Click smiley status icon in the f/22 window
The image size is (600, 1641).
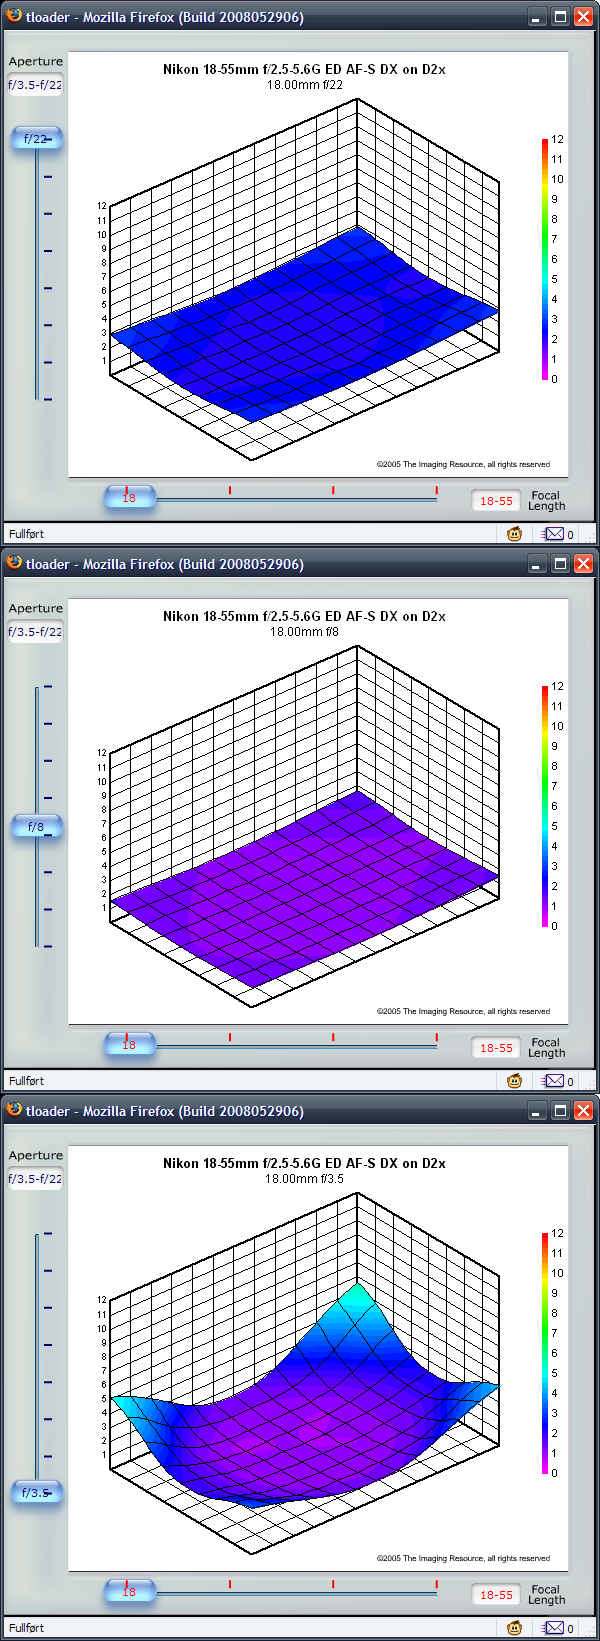click(514, 534)
